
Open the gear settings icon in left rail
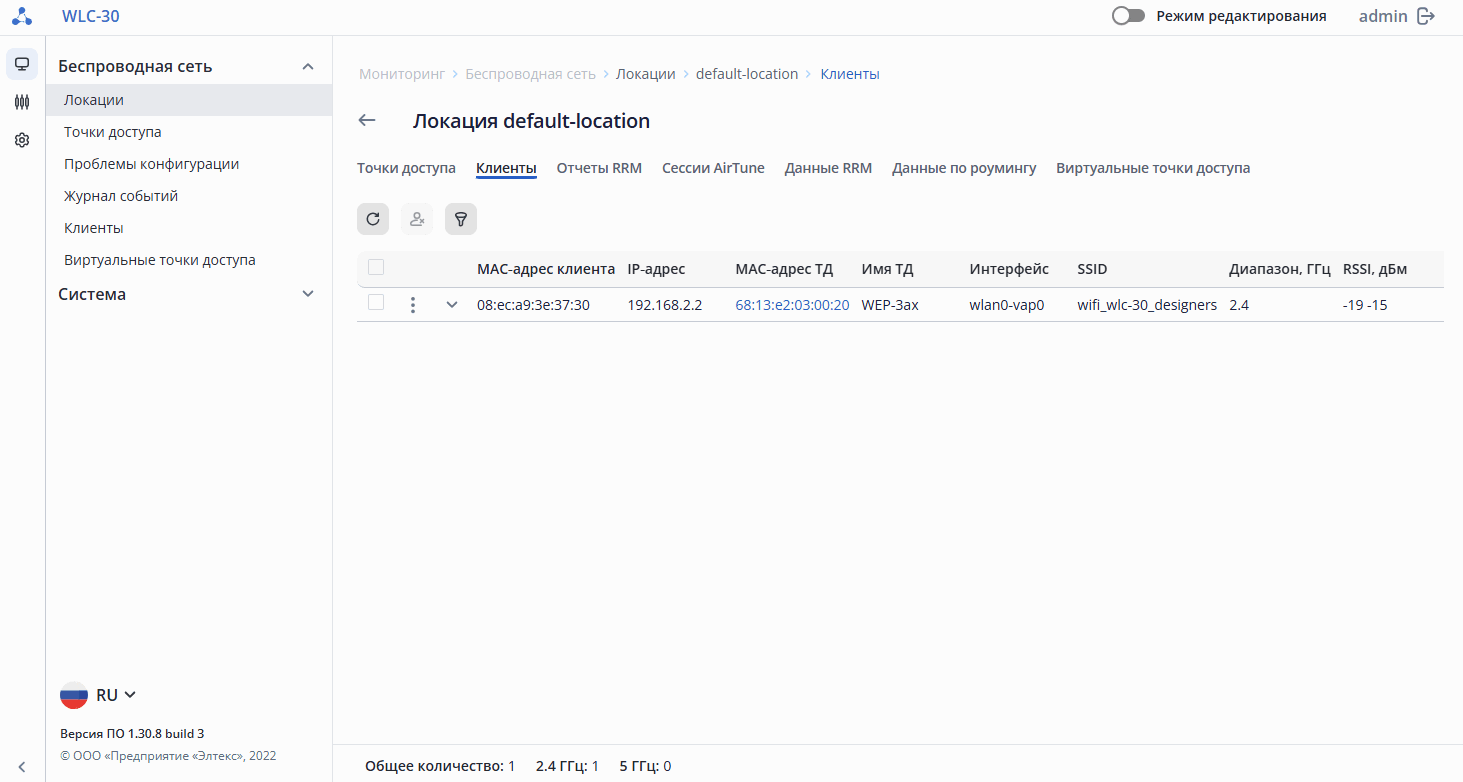click(22, 140)
